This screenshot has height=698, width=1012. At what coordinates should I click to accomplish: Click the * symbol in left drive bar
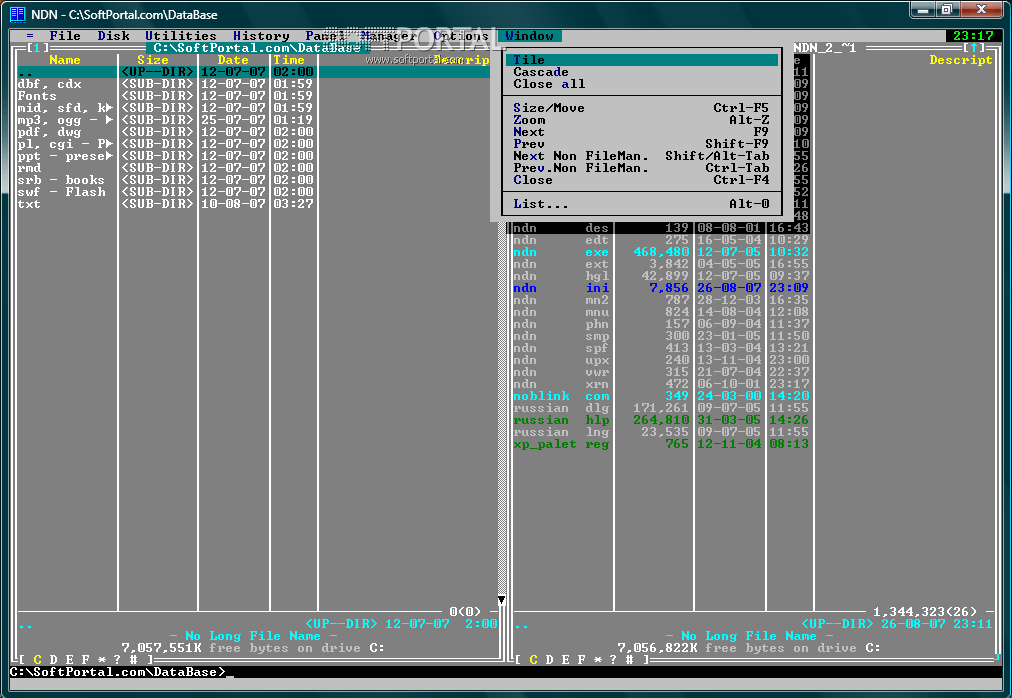[x=101, y=659]
